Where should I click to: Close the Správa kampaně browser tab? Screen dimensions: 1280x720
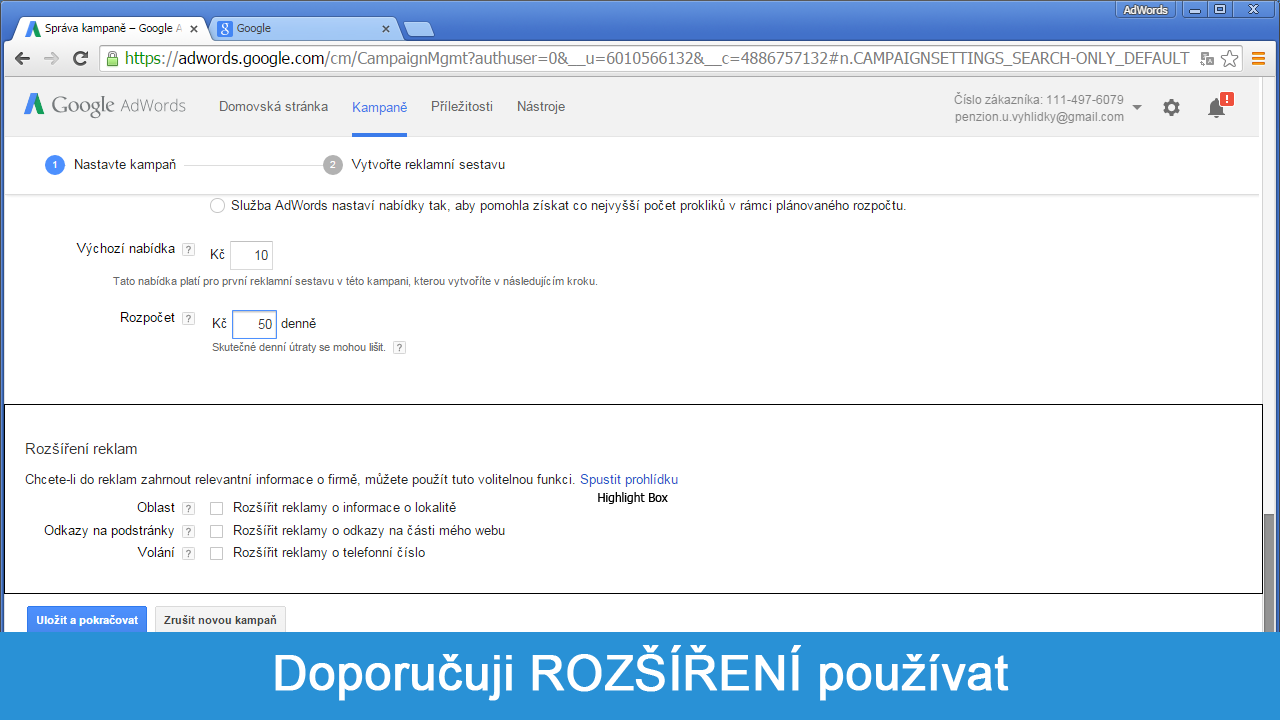(194, 29)
